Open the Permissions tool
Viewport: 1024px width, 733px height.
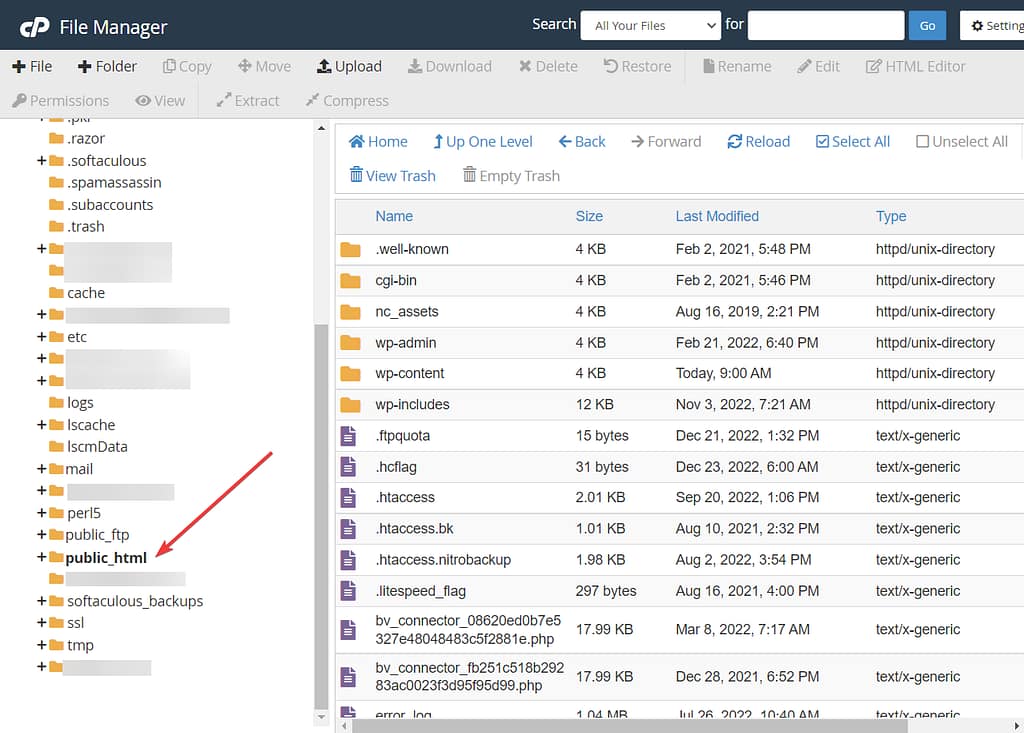(60, 100)
